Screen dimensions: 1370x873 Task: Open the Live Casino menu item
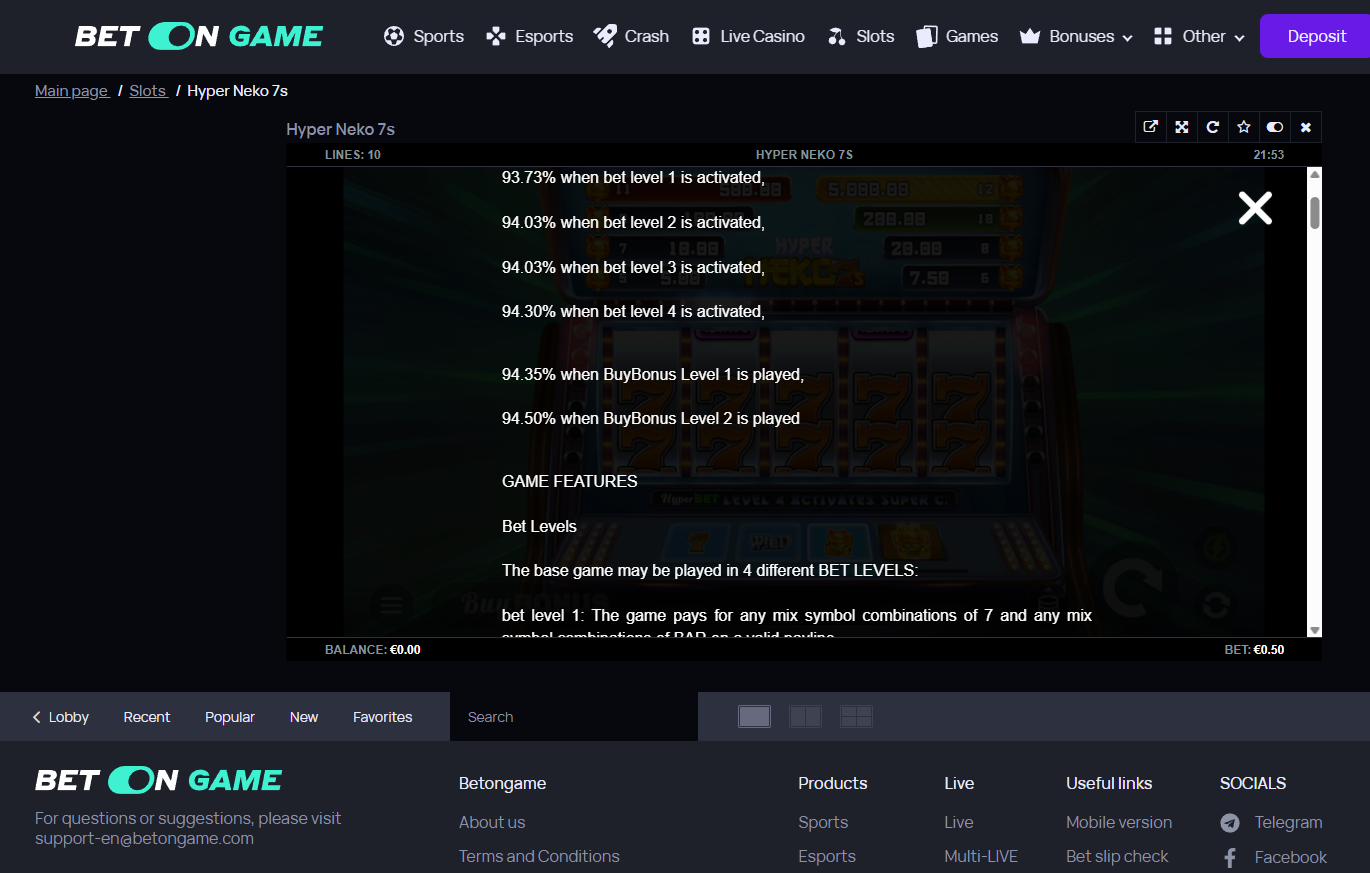pyautogui.click(x=762, y=36)
